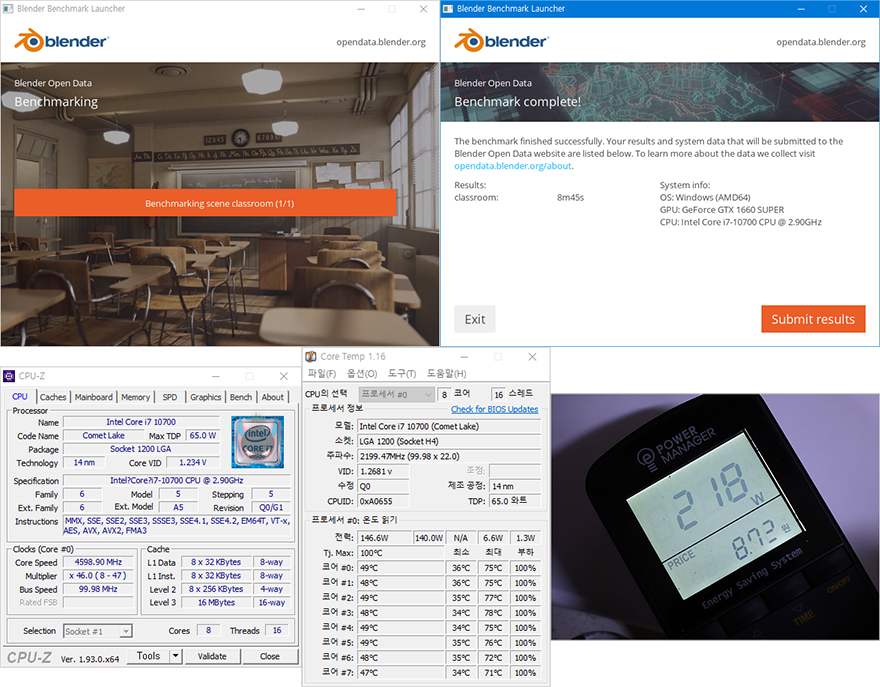Click the title bar icon of the right Blender Benchmark Launcher
Image resolution: width=880 pixels, height=687 pixels.
click(448, 8)
